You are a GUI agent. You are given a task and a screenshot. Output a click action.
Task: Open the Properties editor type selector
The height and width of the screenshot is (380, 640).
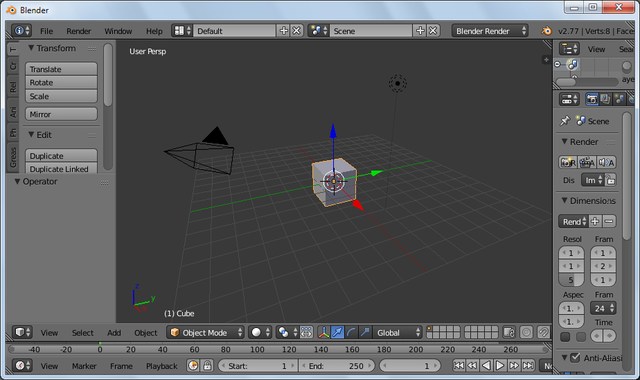pos(569,99)
